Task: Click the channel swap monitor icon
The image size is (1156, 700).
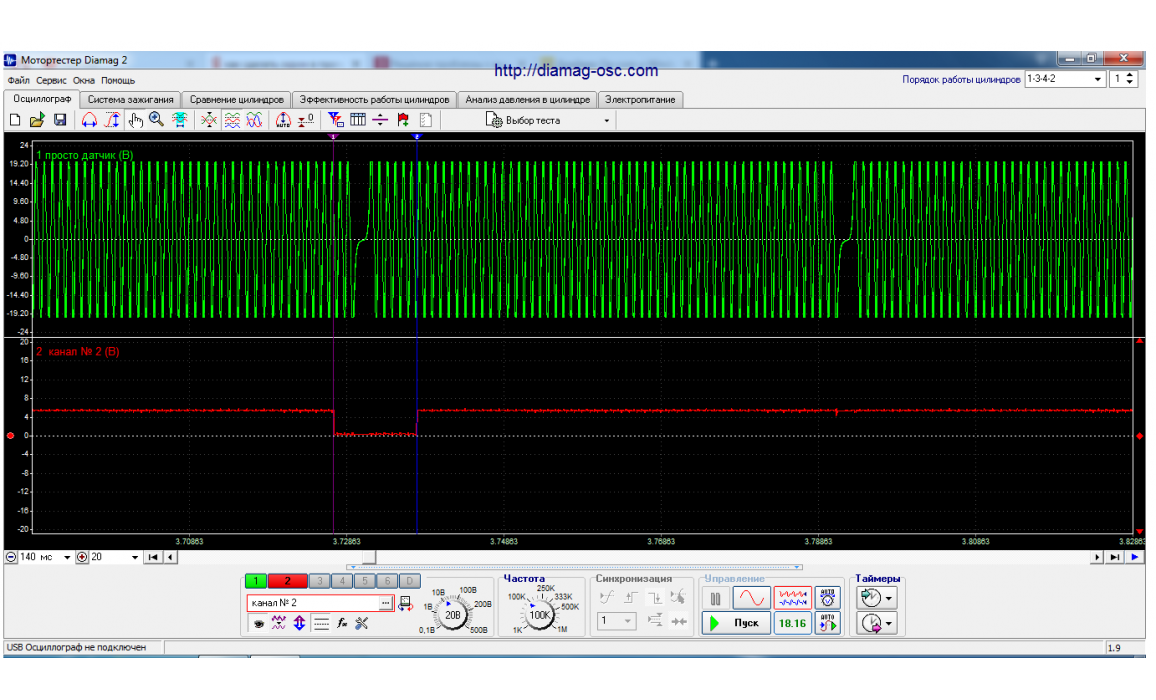Action: pyautogui.click(x=405, y=604)
